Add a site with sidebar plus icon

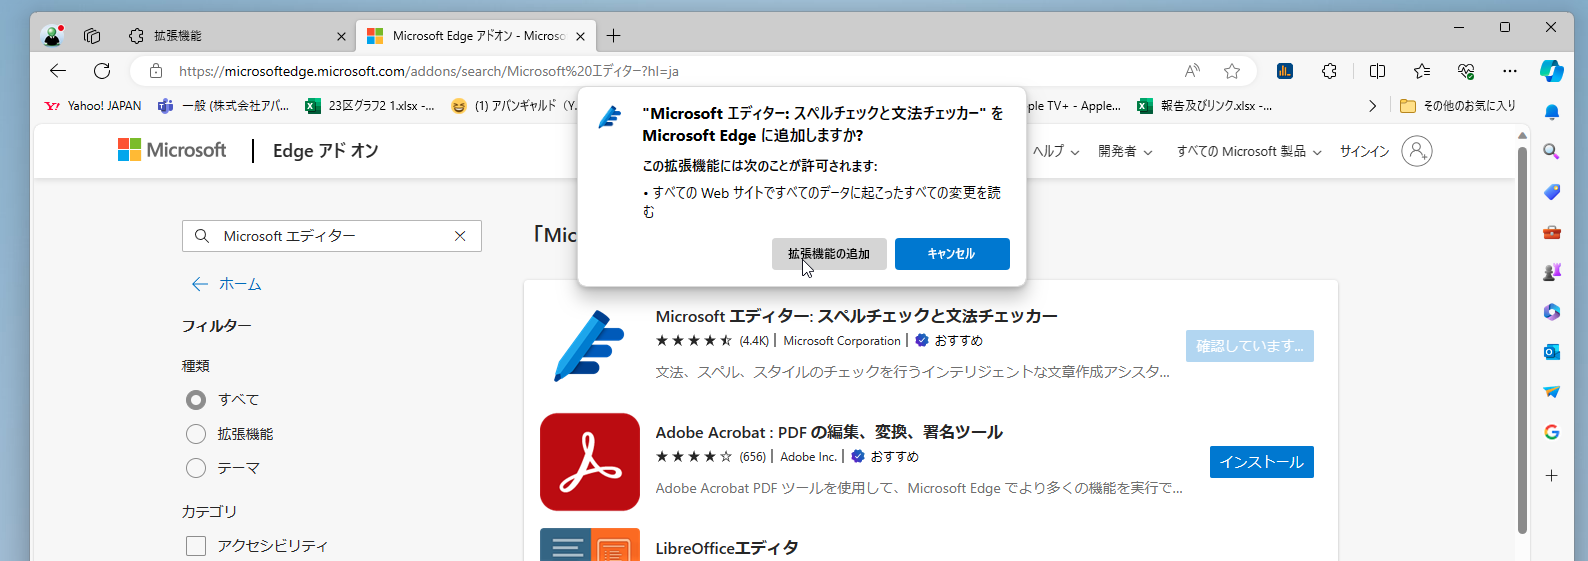pyautogui.click(x=1552, y=475)
